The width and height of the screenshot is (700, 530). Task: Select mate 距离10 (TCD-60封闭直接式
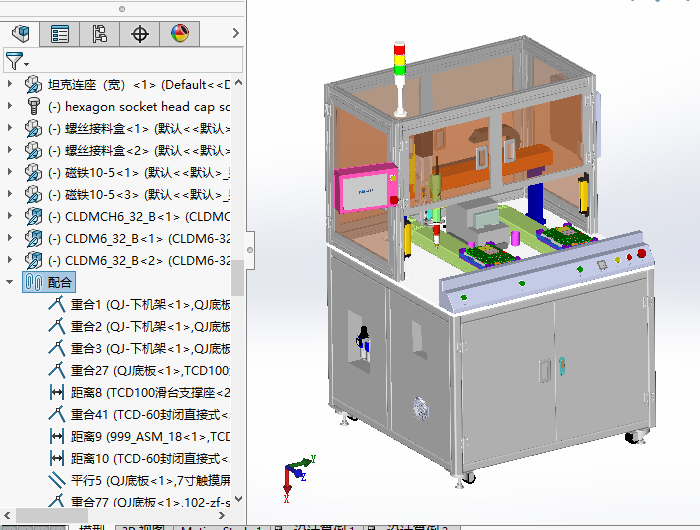click(150, 459)
